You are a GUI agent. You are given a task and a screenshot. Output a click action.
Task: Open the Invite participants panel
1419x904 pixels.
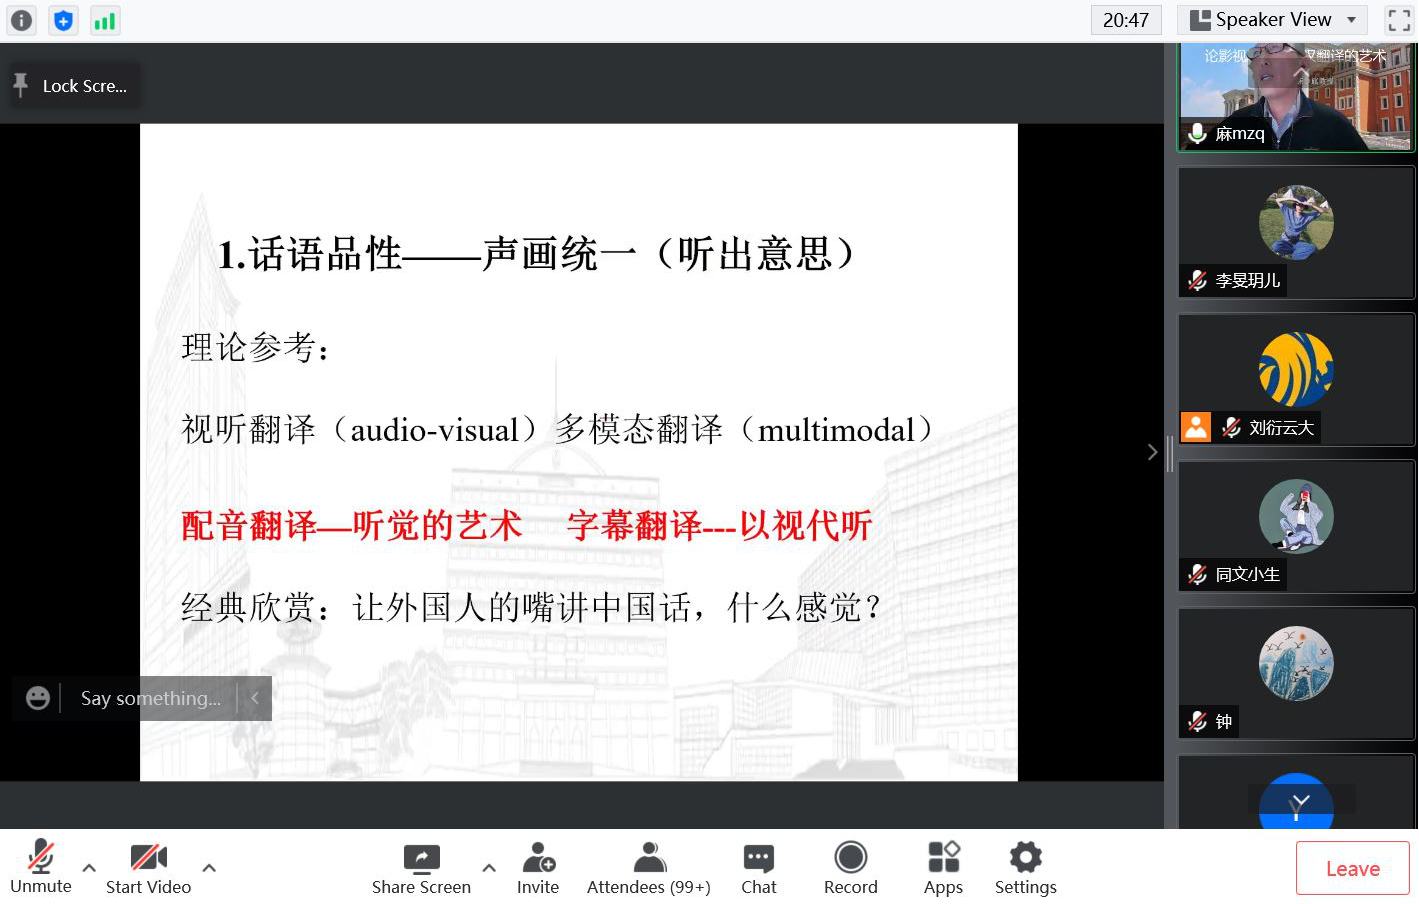[x=538, y=867]
